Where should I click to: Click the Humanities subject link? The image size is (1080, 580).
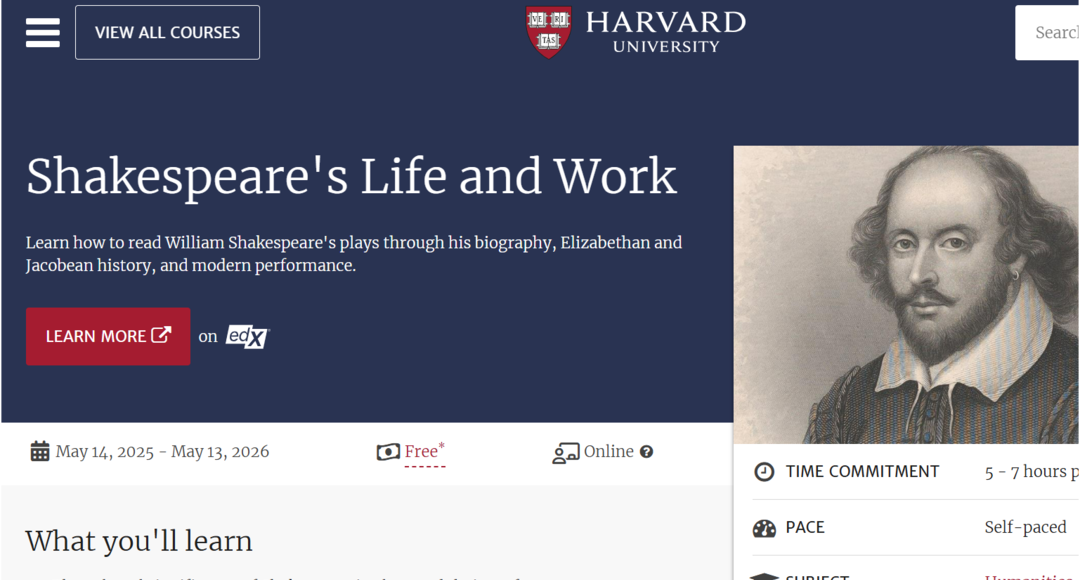[x=1030, y=577]
